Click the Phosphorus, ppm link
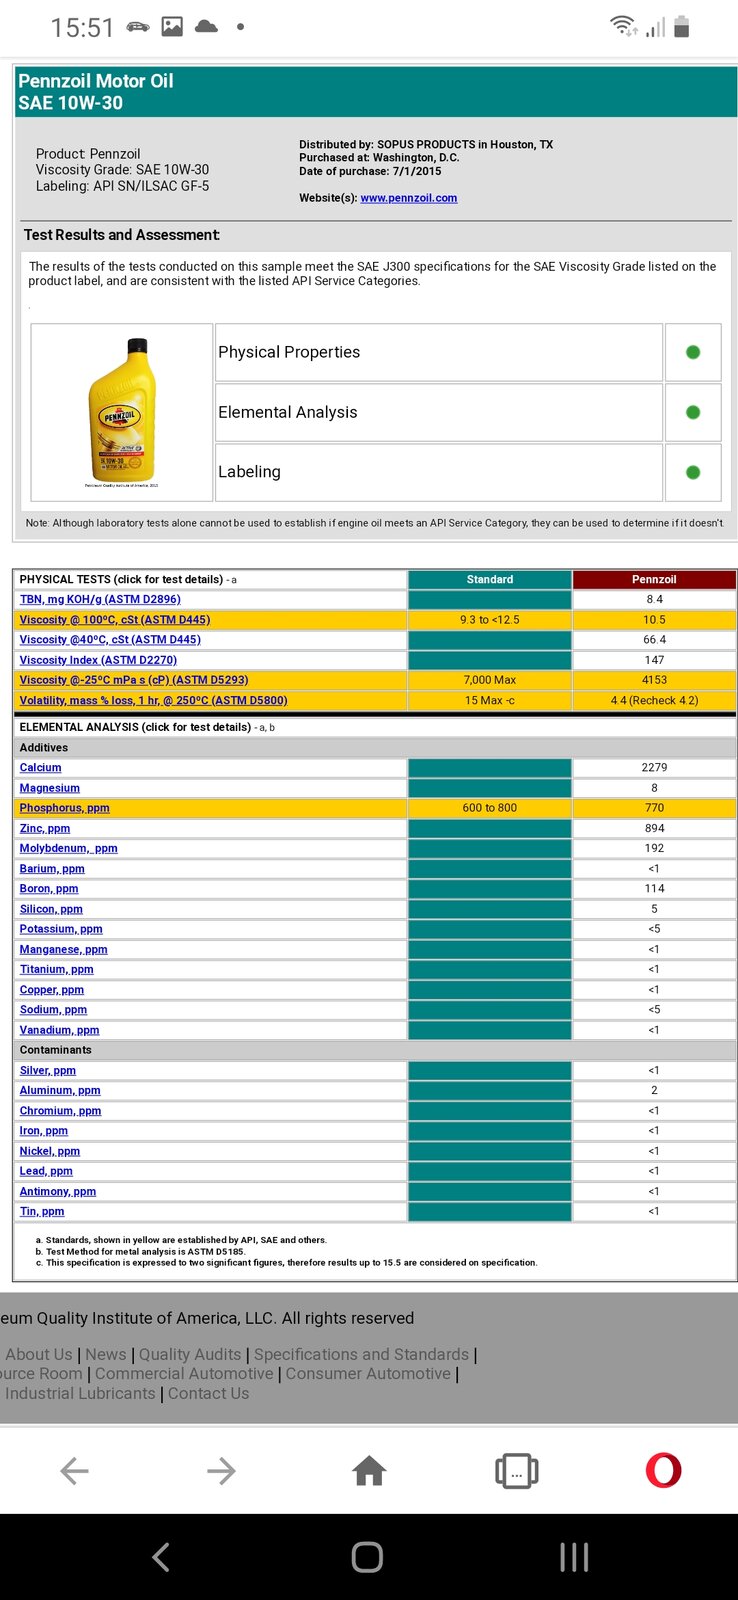The height and width of the screenshot is (1600, 738). (x=64, y=808)
